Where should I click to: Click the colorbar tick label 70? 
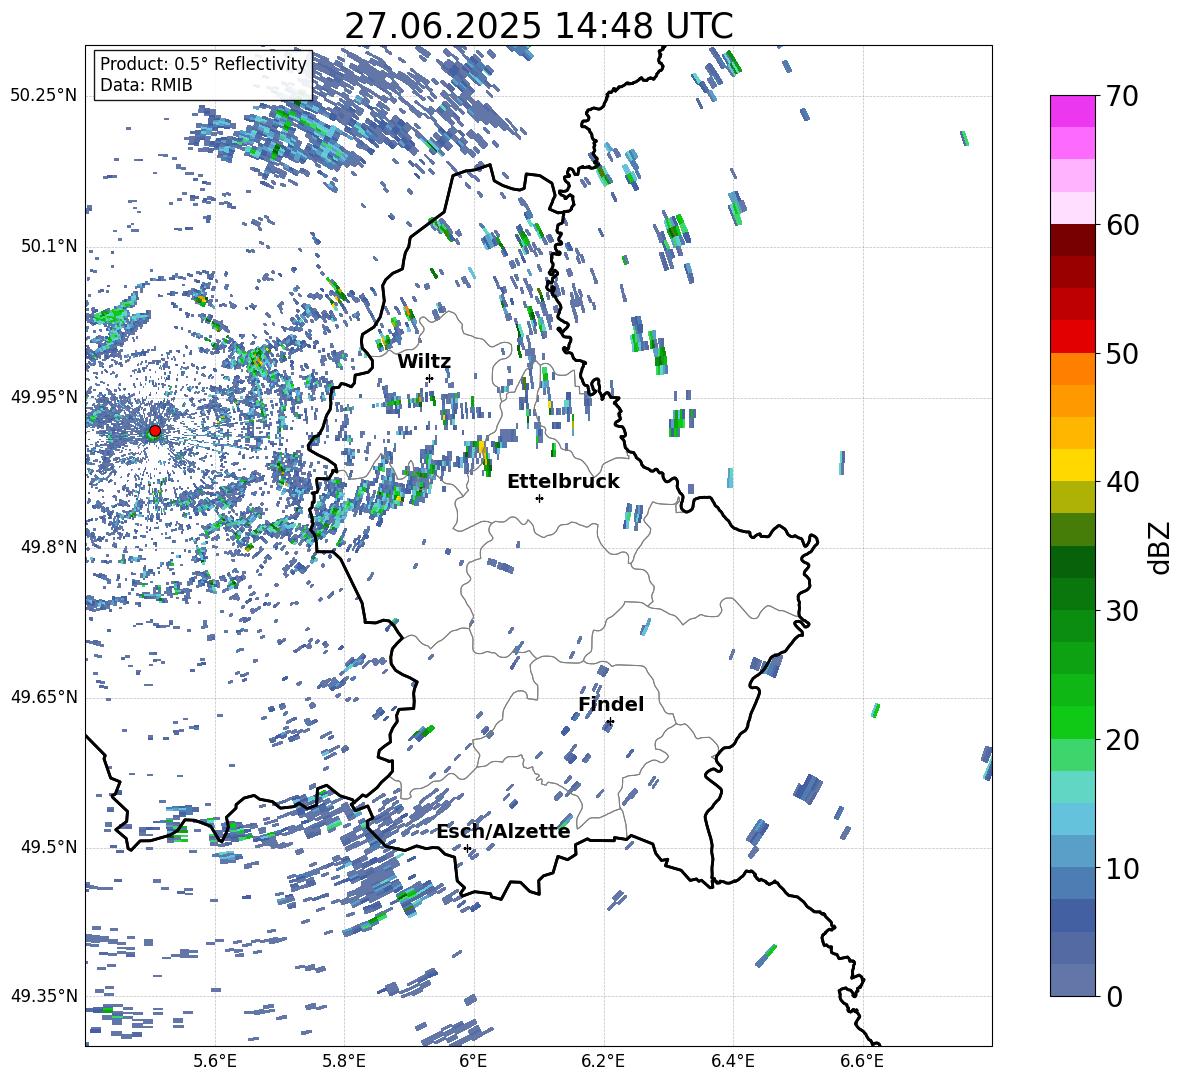click(x=1122, y=96)
